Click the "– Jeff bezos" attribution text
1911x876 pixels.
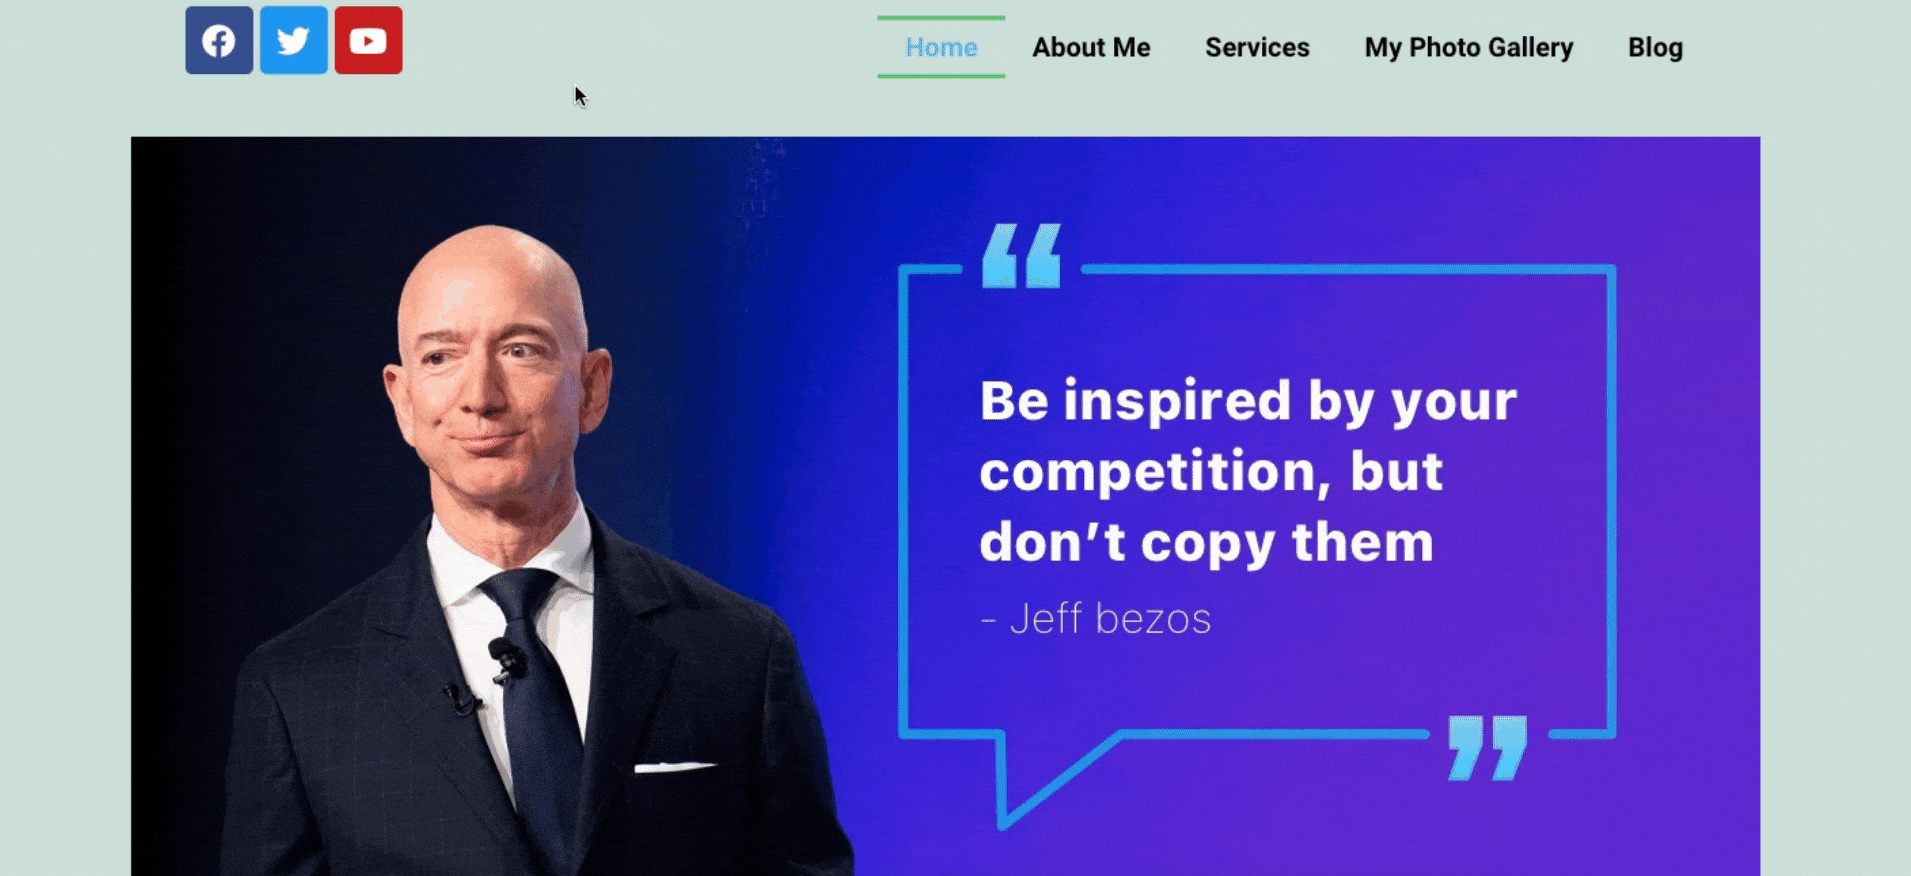click(1096, 618)
